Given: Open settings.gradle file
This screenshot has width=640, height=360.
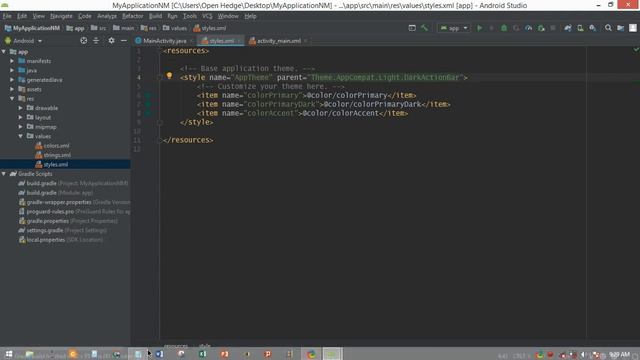Looking at the screenshot, I should [45, 230].
